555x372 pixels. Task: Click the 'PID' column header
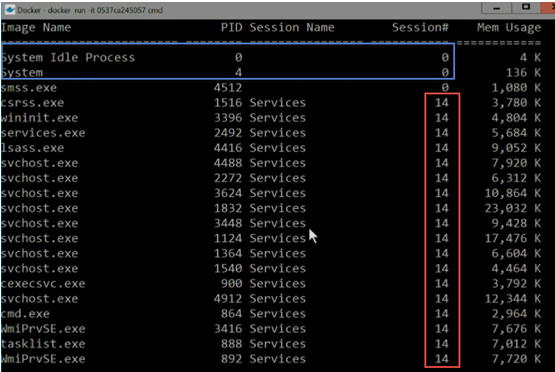coord(231,27)
